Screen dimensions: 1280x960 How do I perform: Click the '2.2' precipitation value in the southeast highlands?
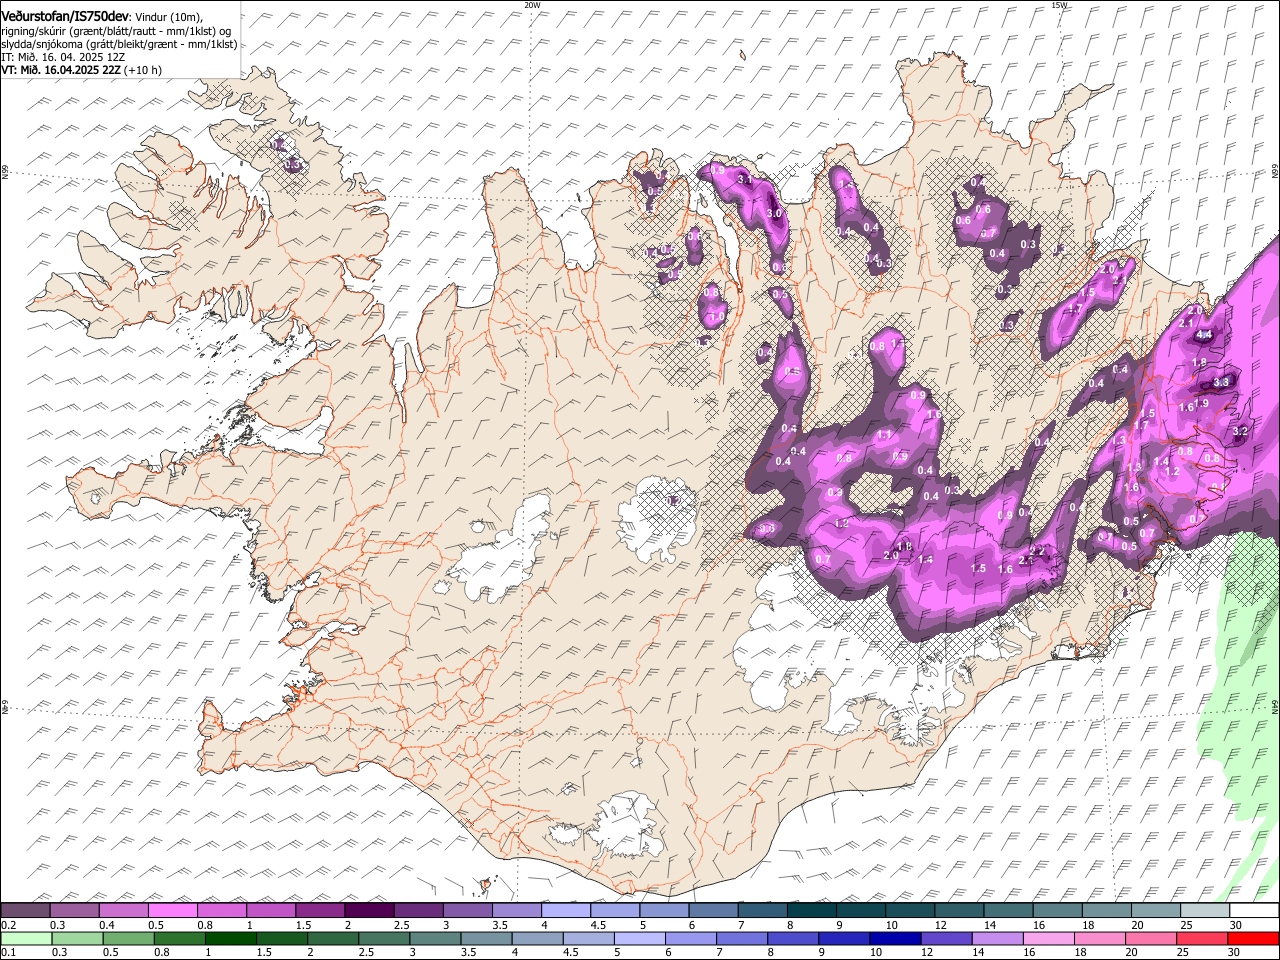click(x=1036, y=551)
